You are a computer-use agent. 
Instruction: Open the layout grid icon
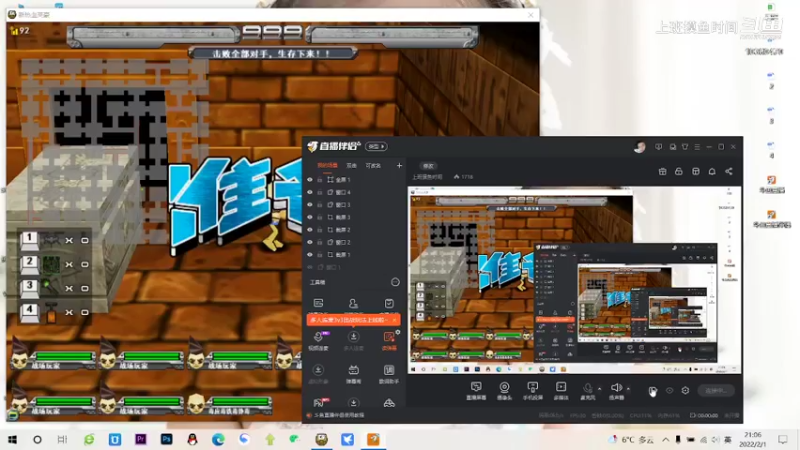click(x=695, y=171)
